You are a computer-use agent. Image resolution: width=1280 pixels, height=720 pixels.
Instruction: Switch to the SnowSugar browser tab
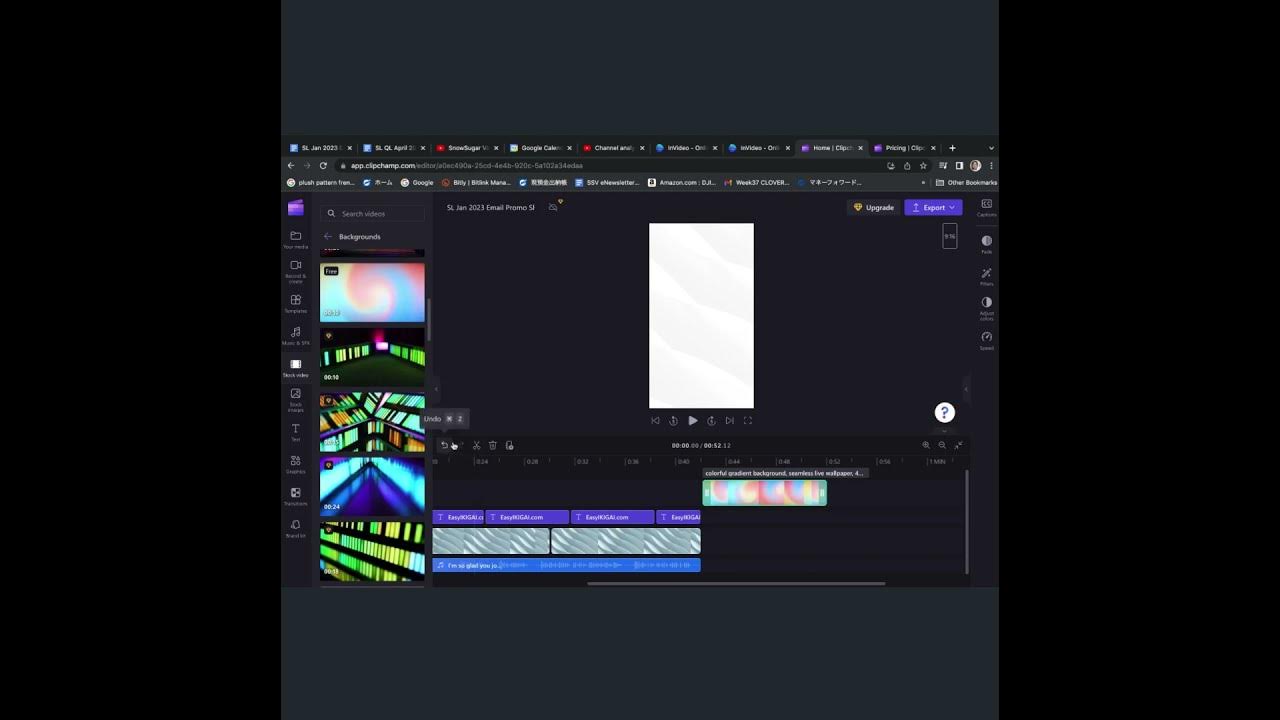click(x=466, y=148)
